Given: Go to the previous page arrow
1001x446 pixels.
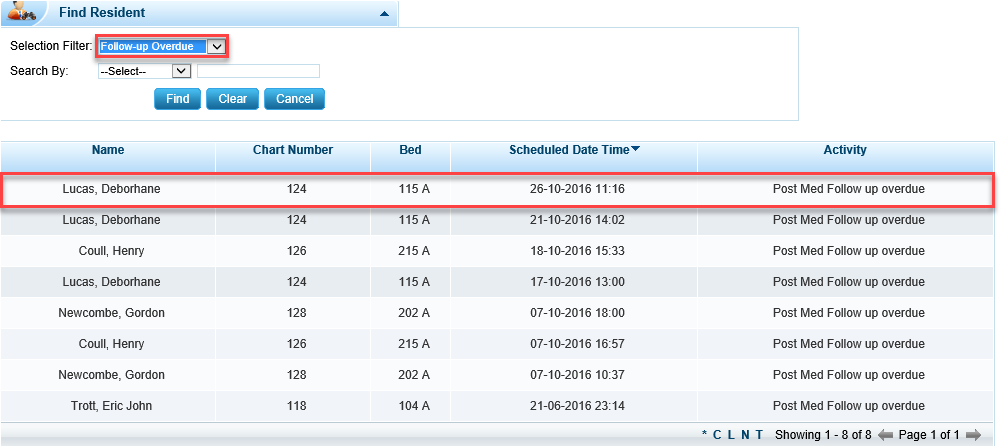Looking at the screenshot, I should click(885, 435).
